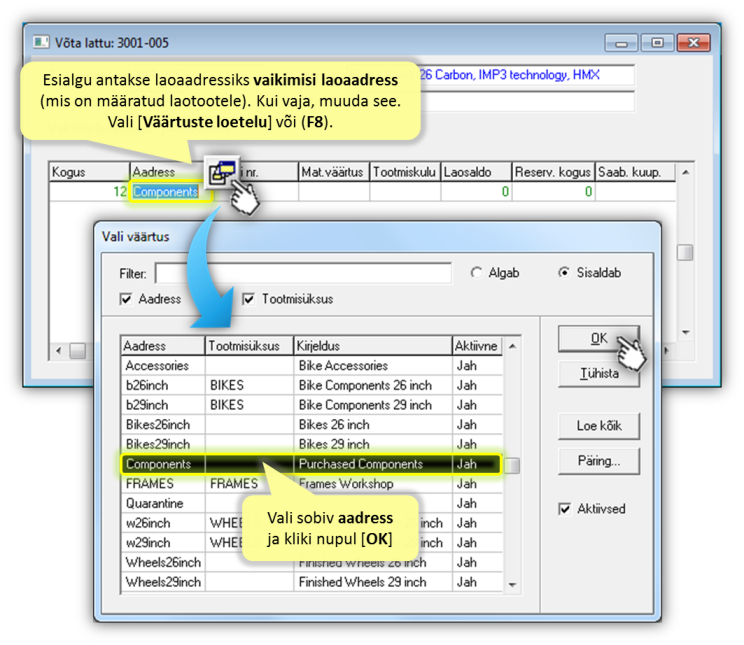744x645 pixels.
Task: Click the product description field with Carbon text
Action: tap(526, 75)
